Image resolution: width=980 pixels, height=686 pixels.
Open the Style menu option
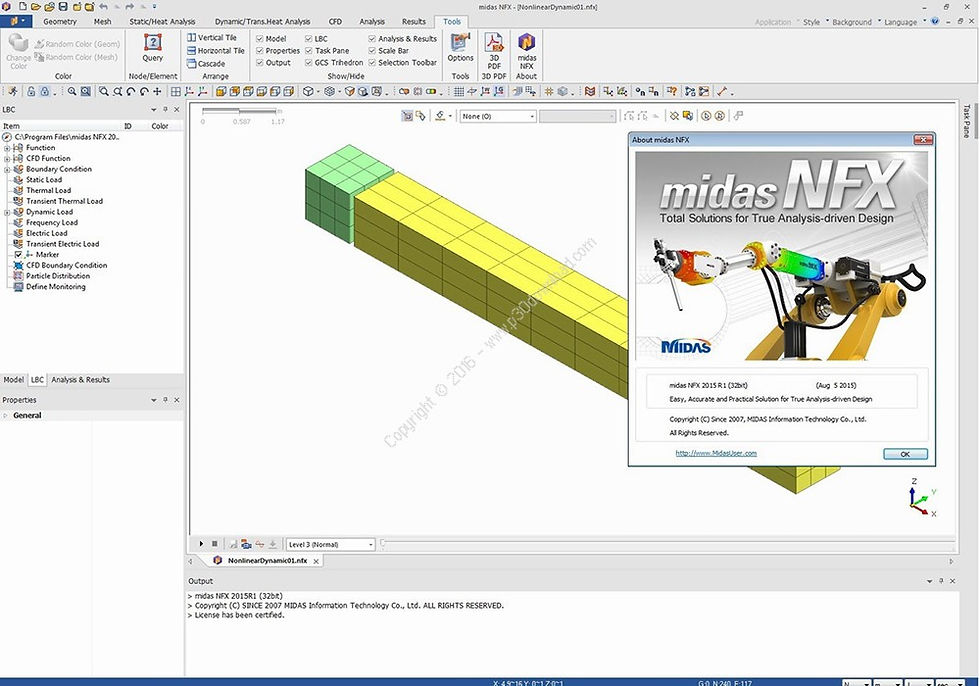[x=811, y=22]
